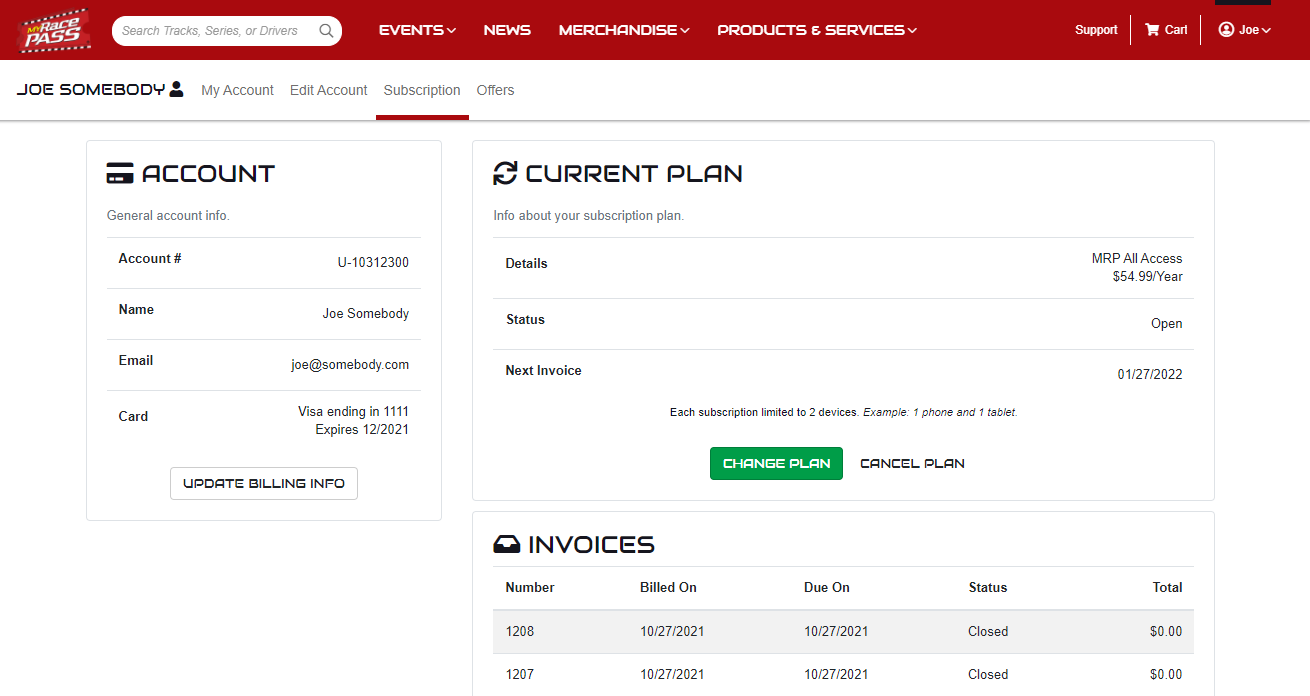Click the person icon next to Joe Somebody
This screenshot has width=1310, height=696.
point(177,89)
